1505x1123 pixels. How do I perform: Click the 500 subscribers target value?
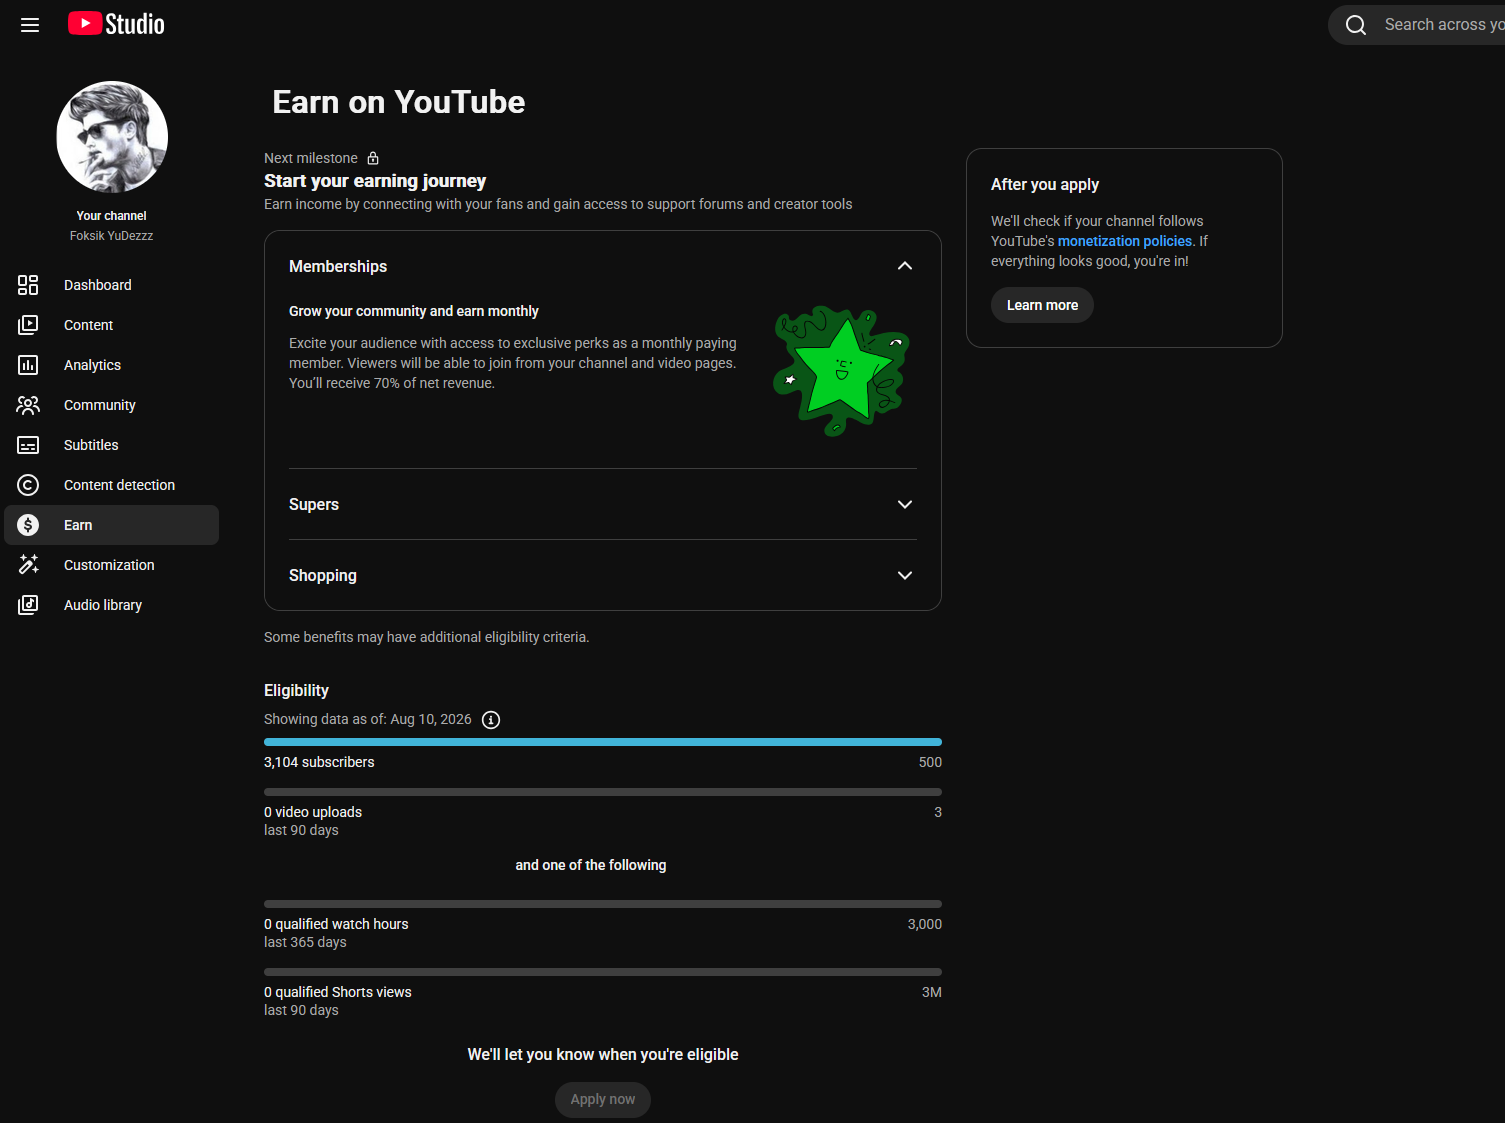(x=930, y=762)
